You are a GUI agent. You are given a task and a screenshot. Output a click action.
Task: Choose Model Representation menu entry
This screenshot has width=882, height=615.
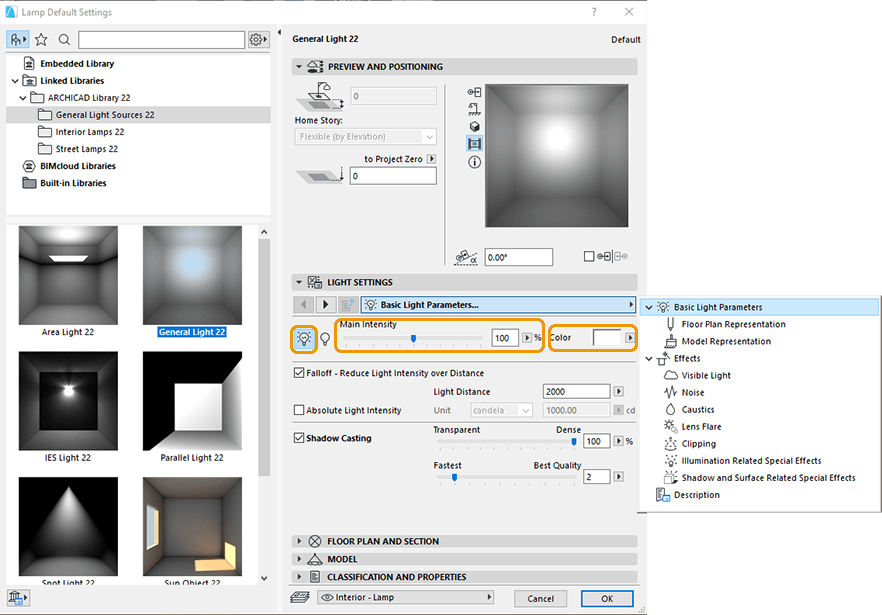click(x=726, y=341)
